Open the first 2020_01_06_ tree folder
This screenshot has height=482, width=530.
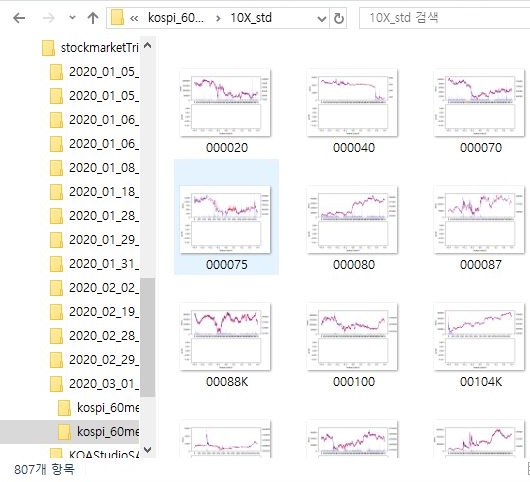point(104,120)
